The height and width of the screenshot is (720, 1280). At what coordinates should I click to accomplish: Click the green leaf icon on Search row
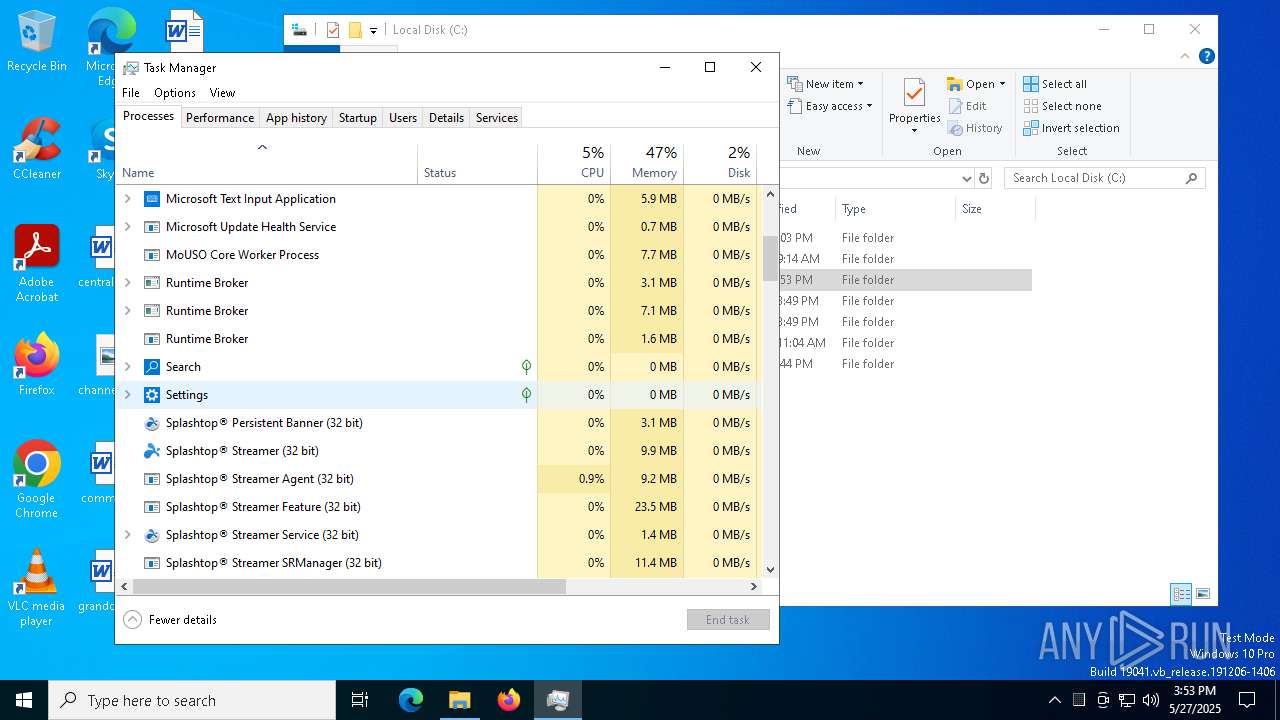coord(526,367)
